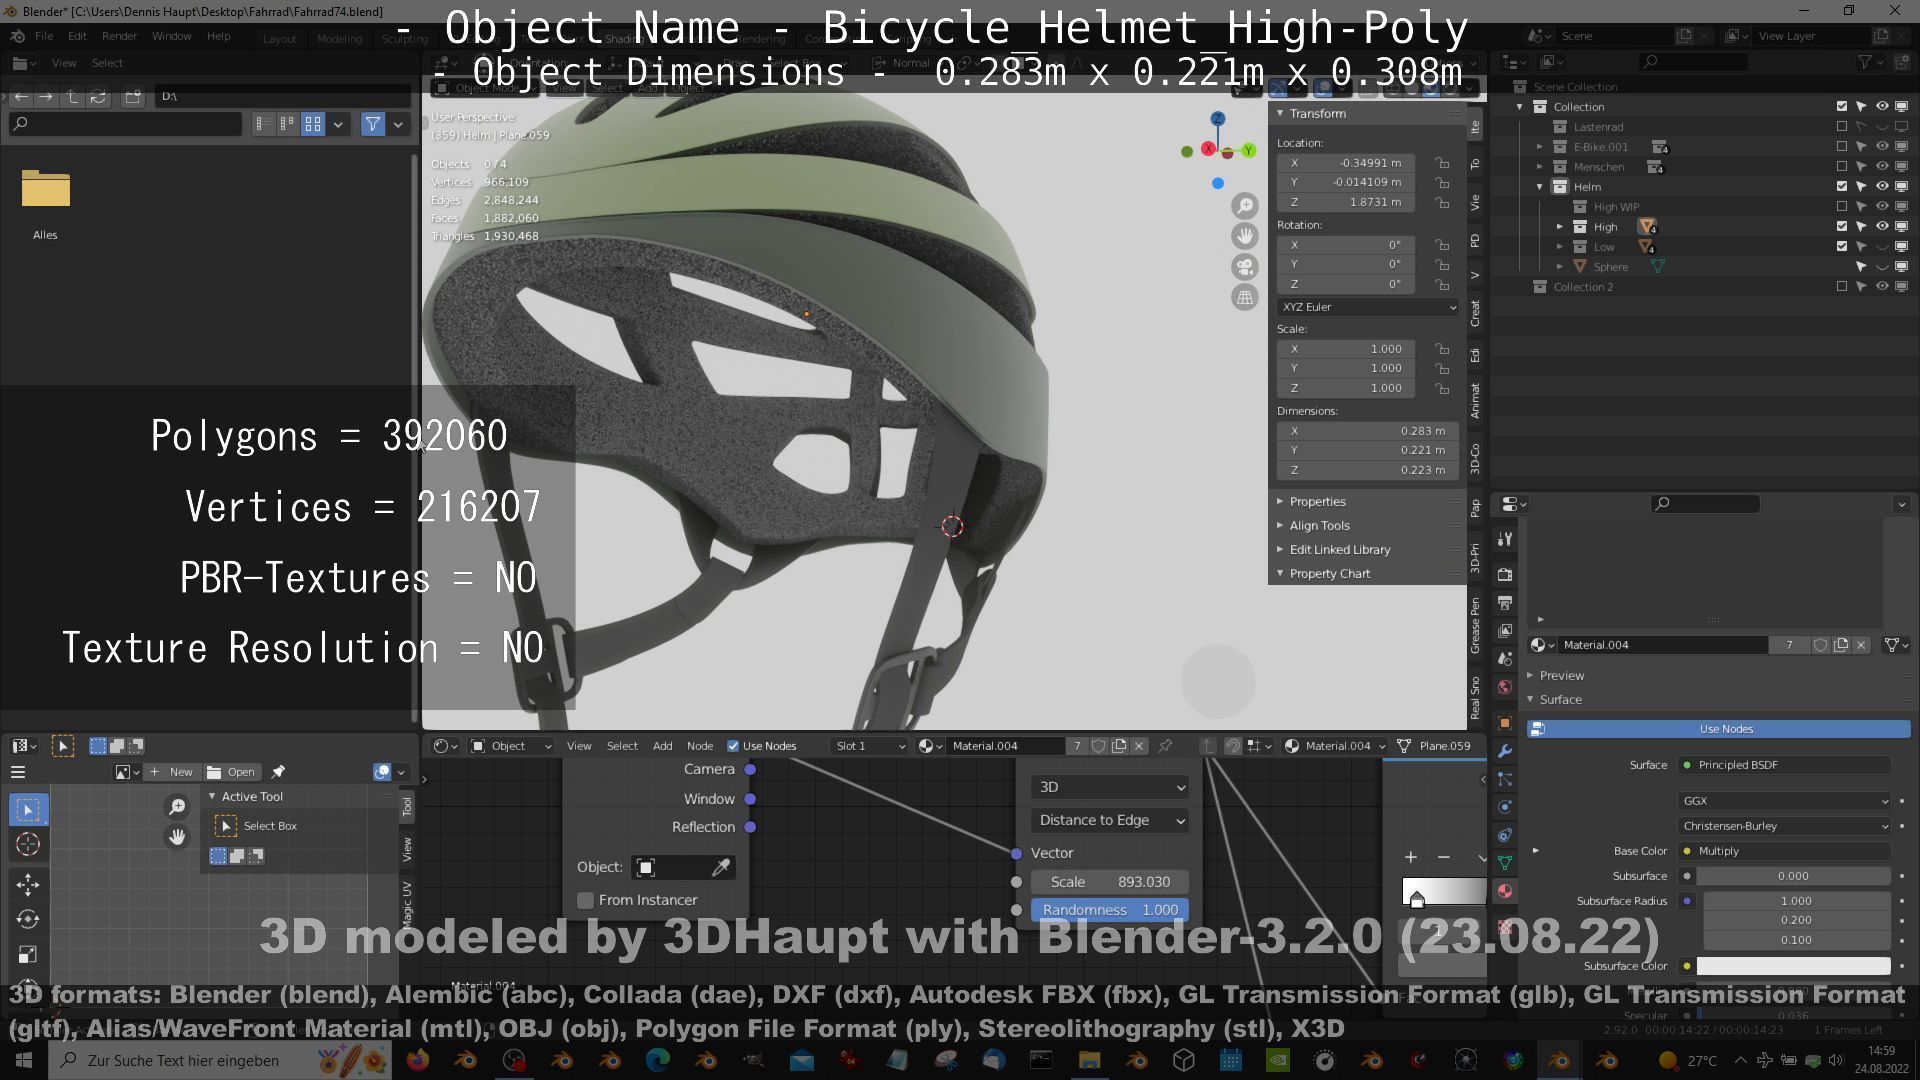Hide the High collection in viewport
Screen dimensions: 1920x1080
[1882, 226]
